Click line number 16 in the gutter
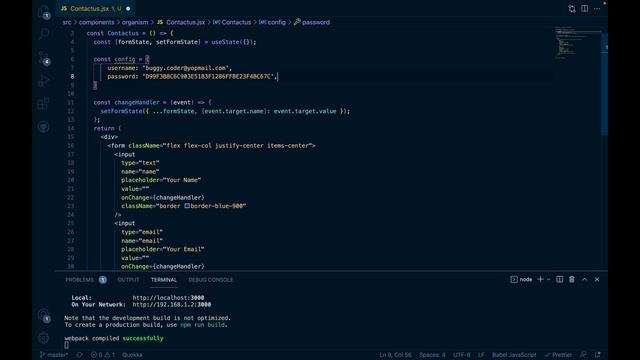The image size is (640, 360). click(71, 146)
